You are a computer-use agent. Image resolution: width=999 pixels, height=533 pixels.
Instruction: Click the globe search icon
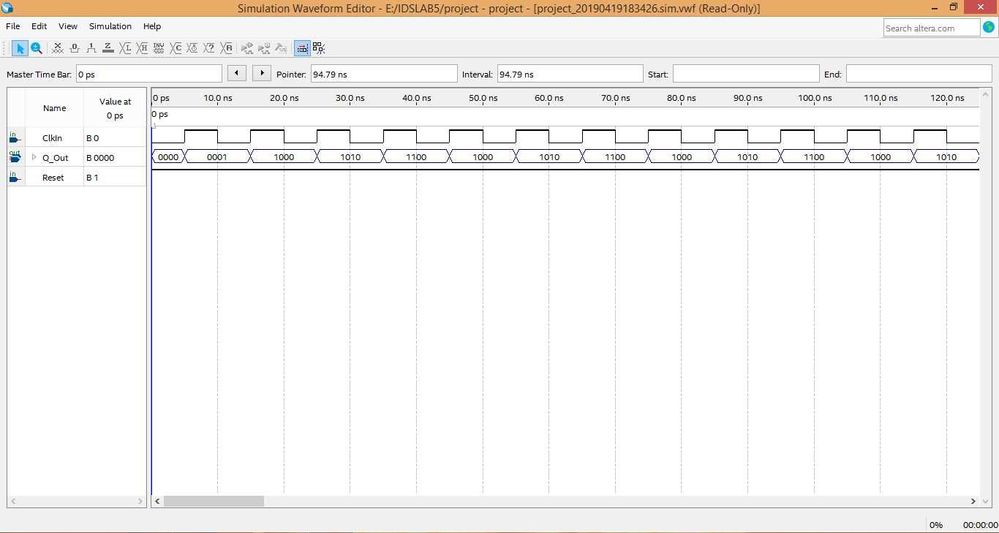pos(988,28)
